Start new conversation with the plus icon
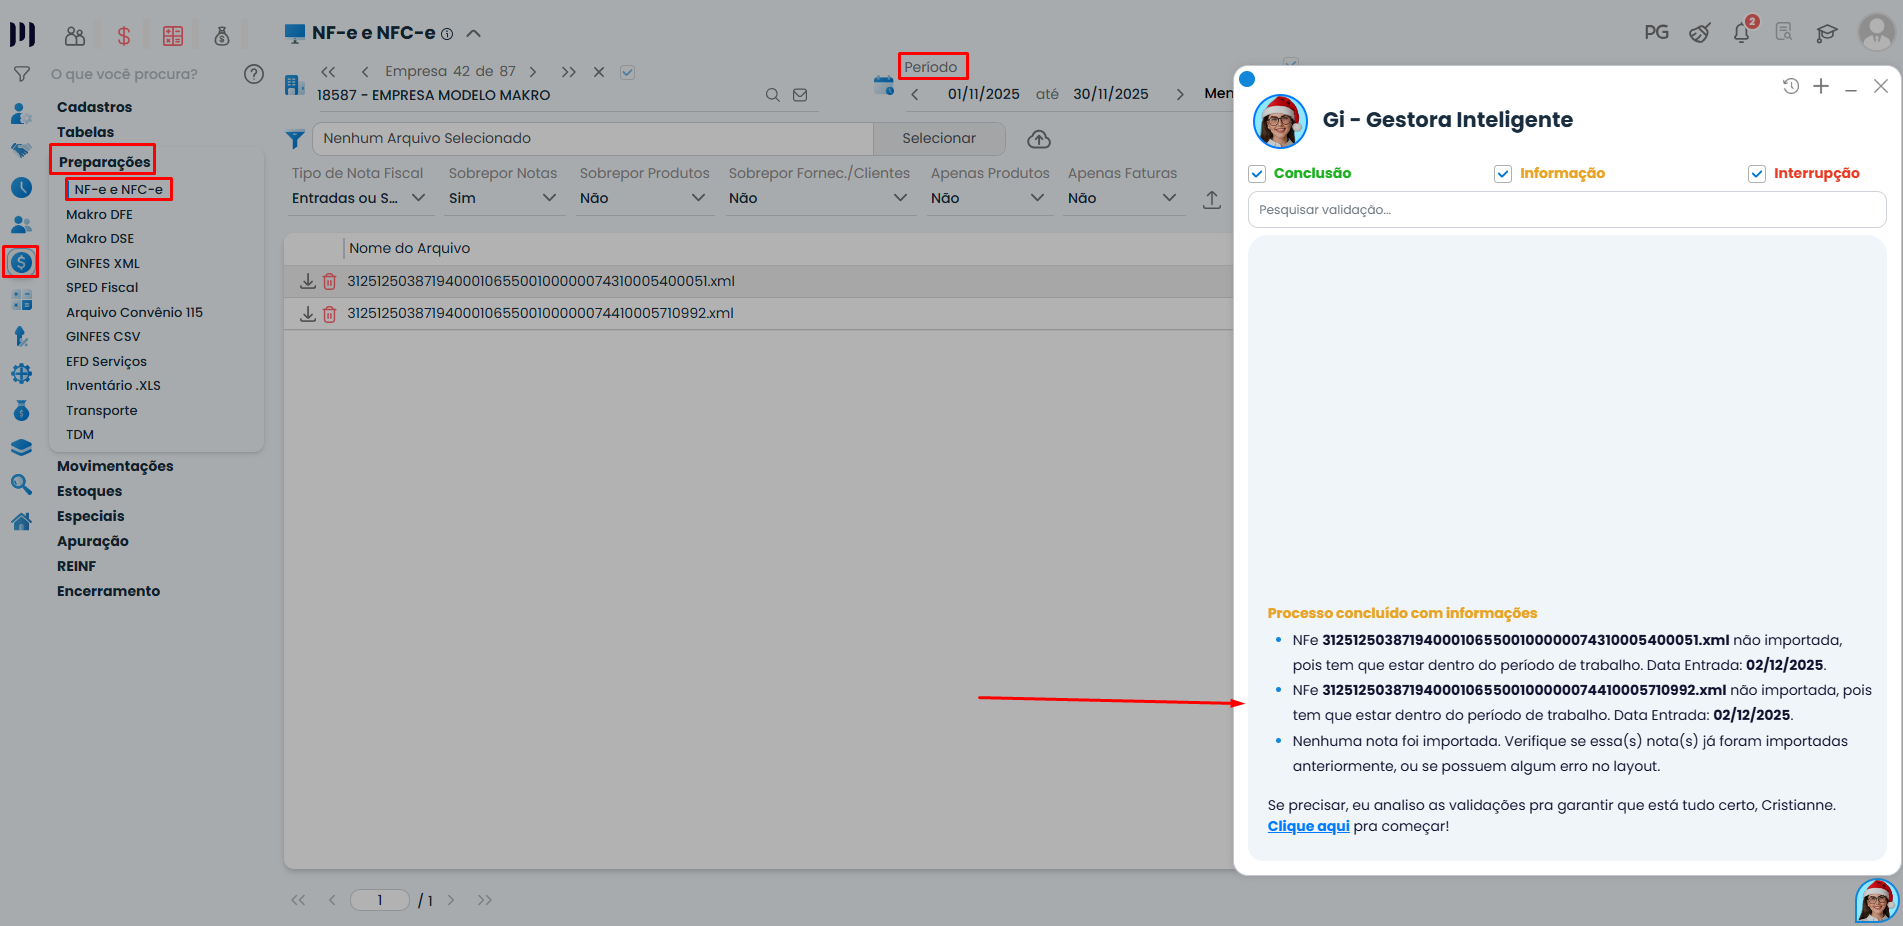 [1821, 86]
